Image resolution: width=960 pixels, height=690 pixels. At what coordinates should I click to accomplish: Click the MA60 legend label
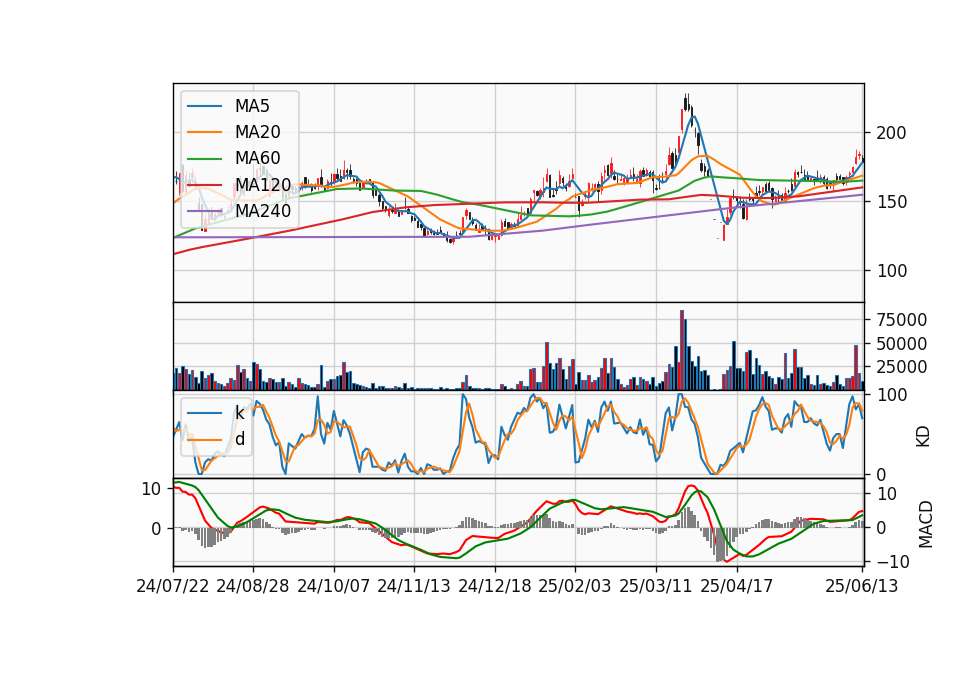257,158
